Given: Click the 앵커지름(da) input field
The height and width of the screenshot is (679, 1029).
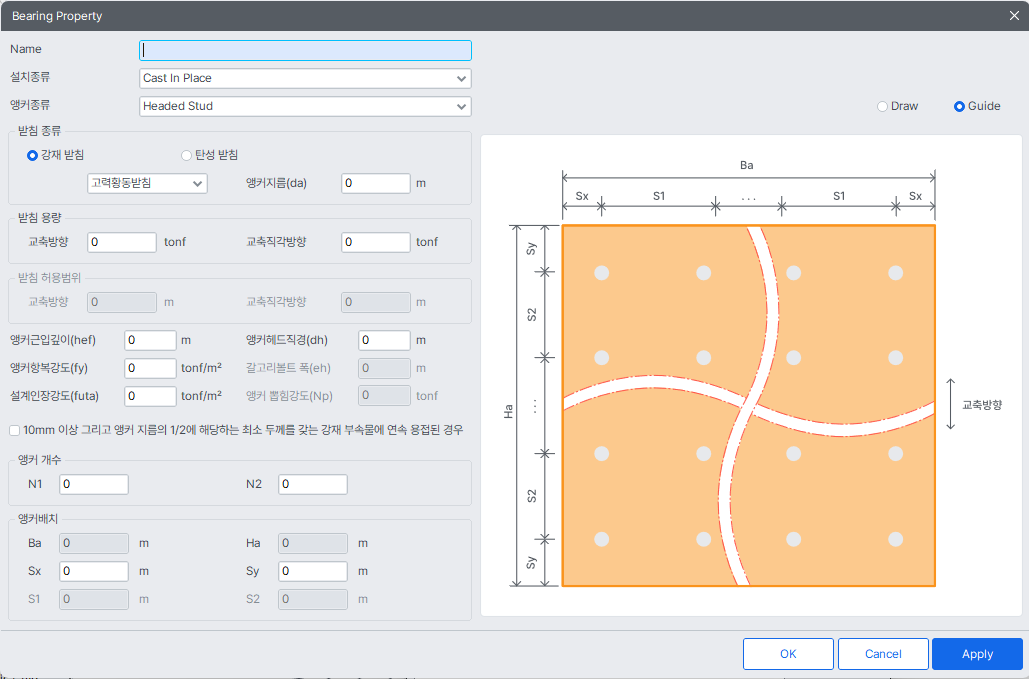Looking at the screenshot, I should coord(376,183).
